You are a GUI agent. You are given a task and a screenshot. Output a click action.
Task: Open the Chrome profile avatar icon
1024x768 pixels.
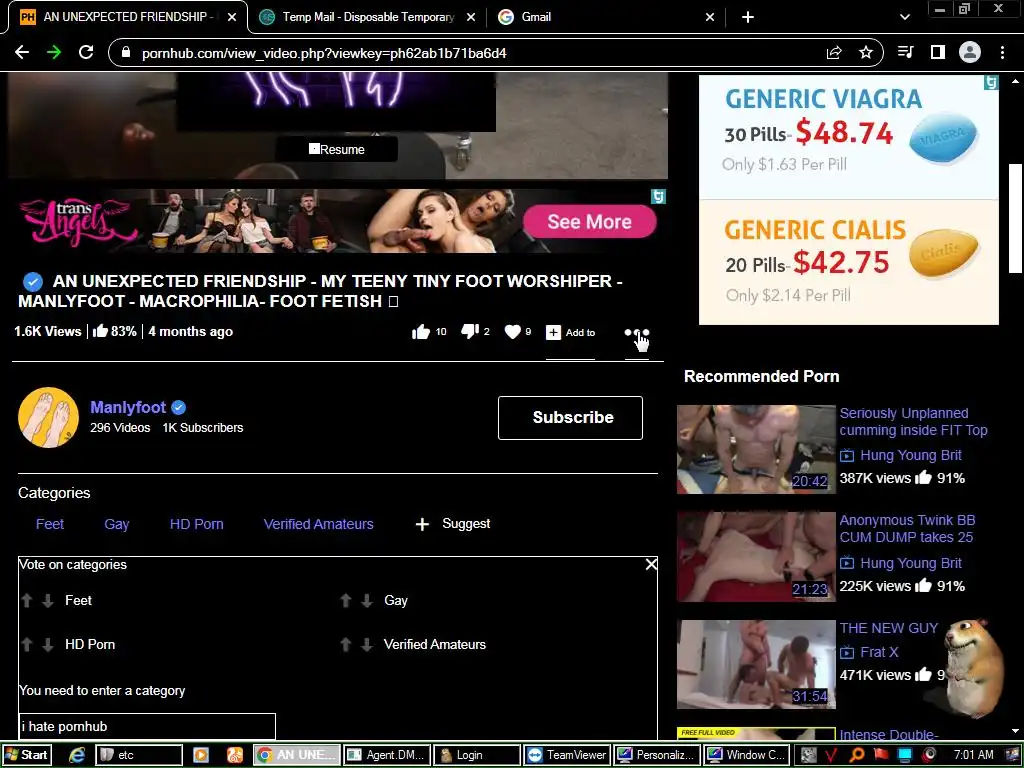(970, 52)
